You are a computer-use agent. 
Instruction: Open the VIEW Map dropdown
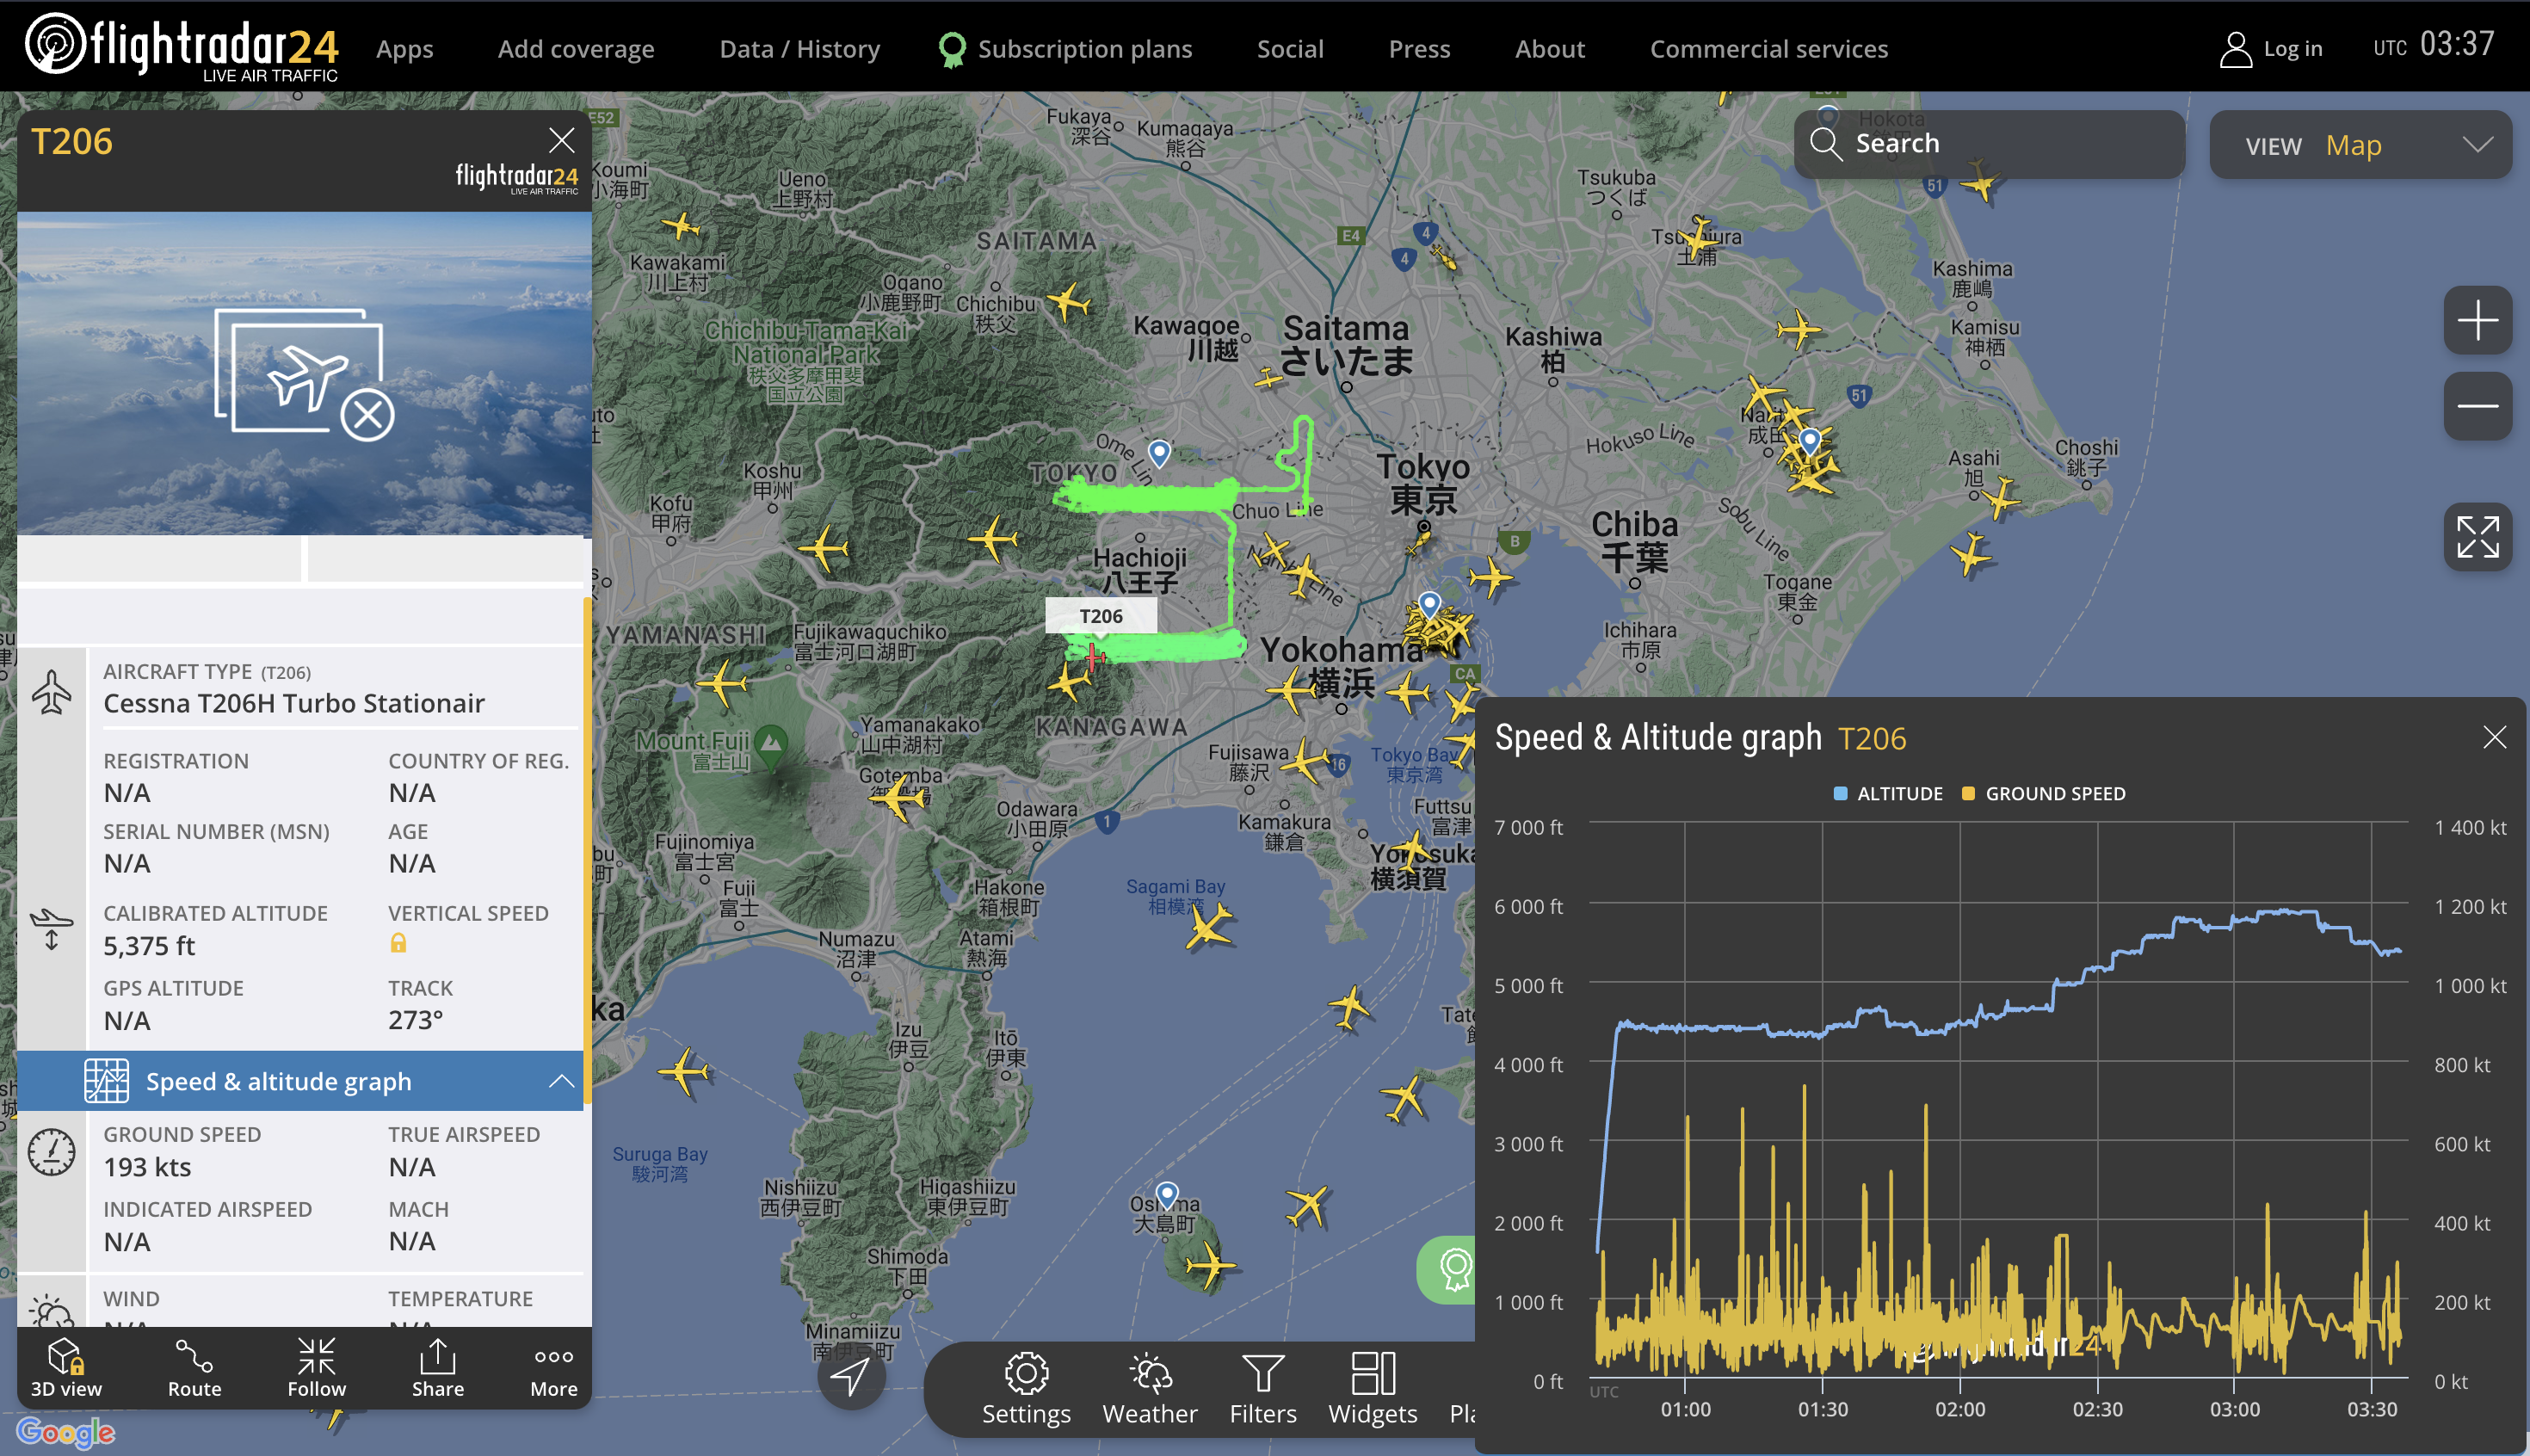coord(2361,145)
